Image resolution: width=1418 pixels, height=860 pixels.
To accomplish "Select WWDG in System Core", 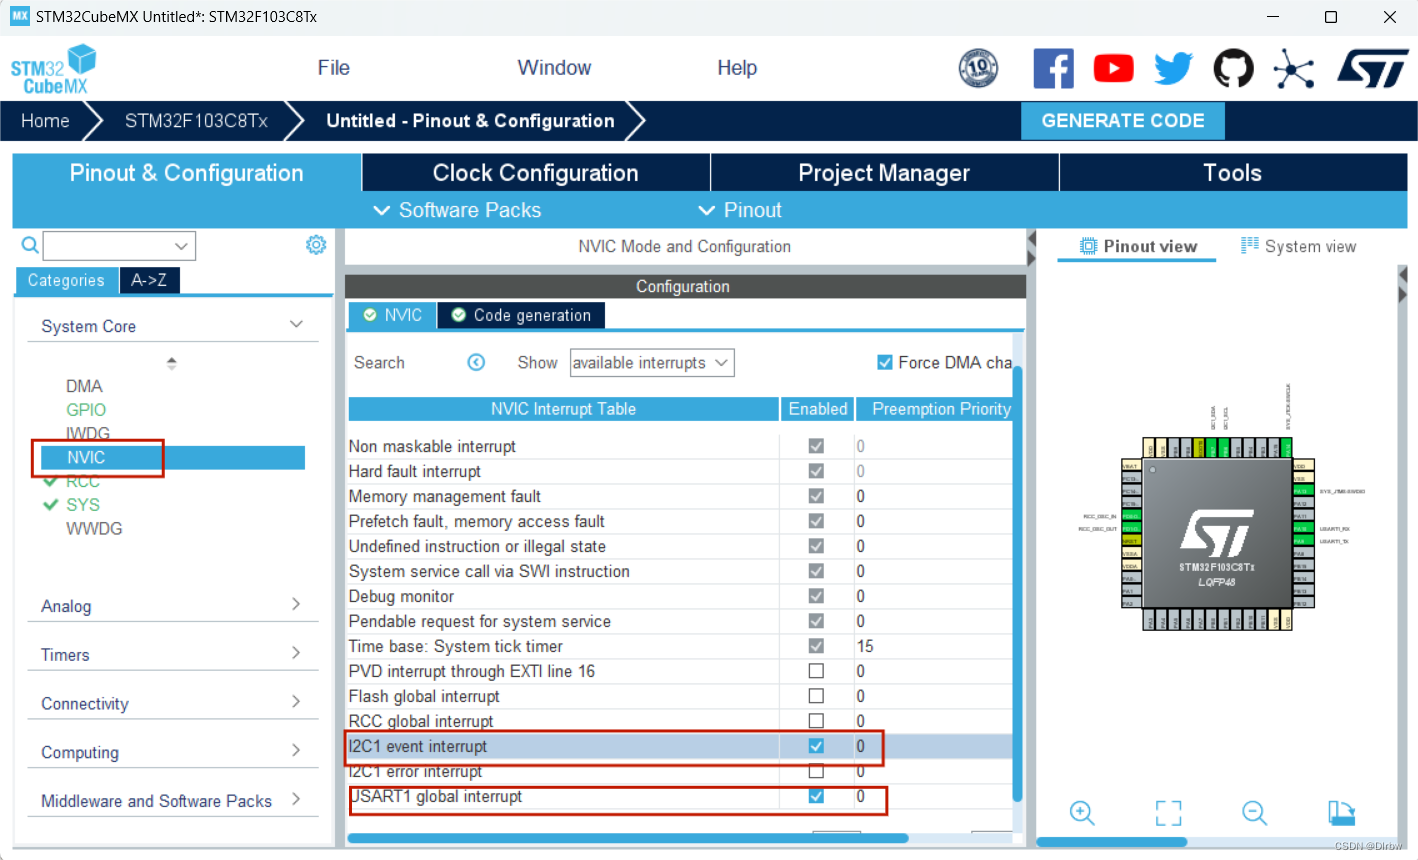I will 94,528.
